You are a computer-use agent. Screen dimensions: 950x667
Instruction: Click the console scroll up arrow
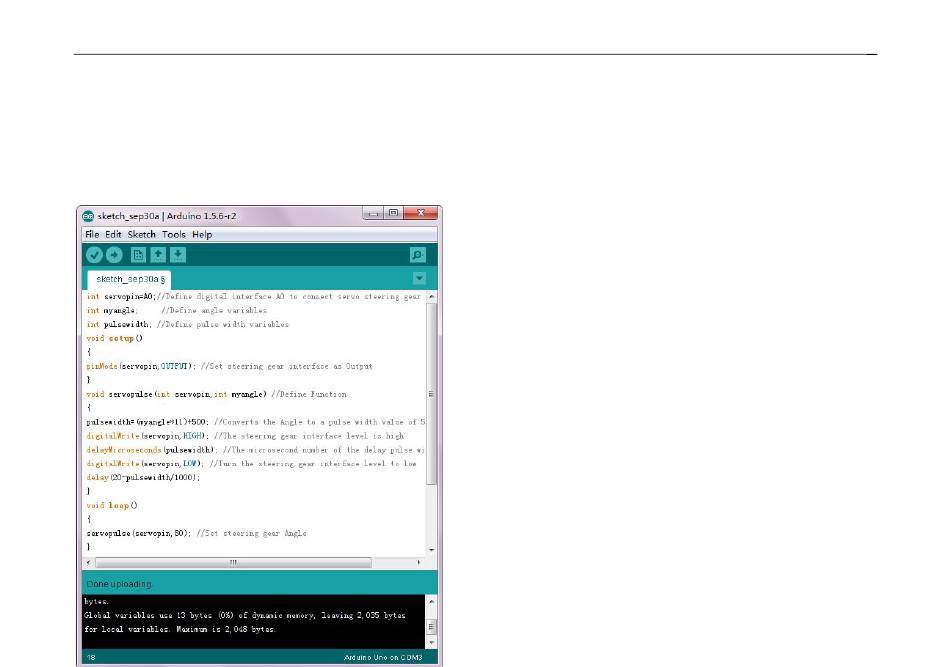tap(431, 602)
